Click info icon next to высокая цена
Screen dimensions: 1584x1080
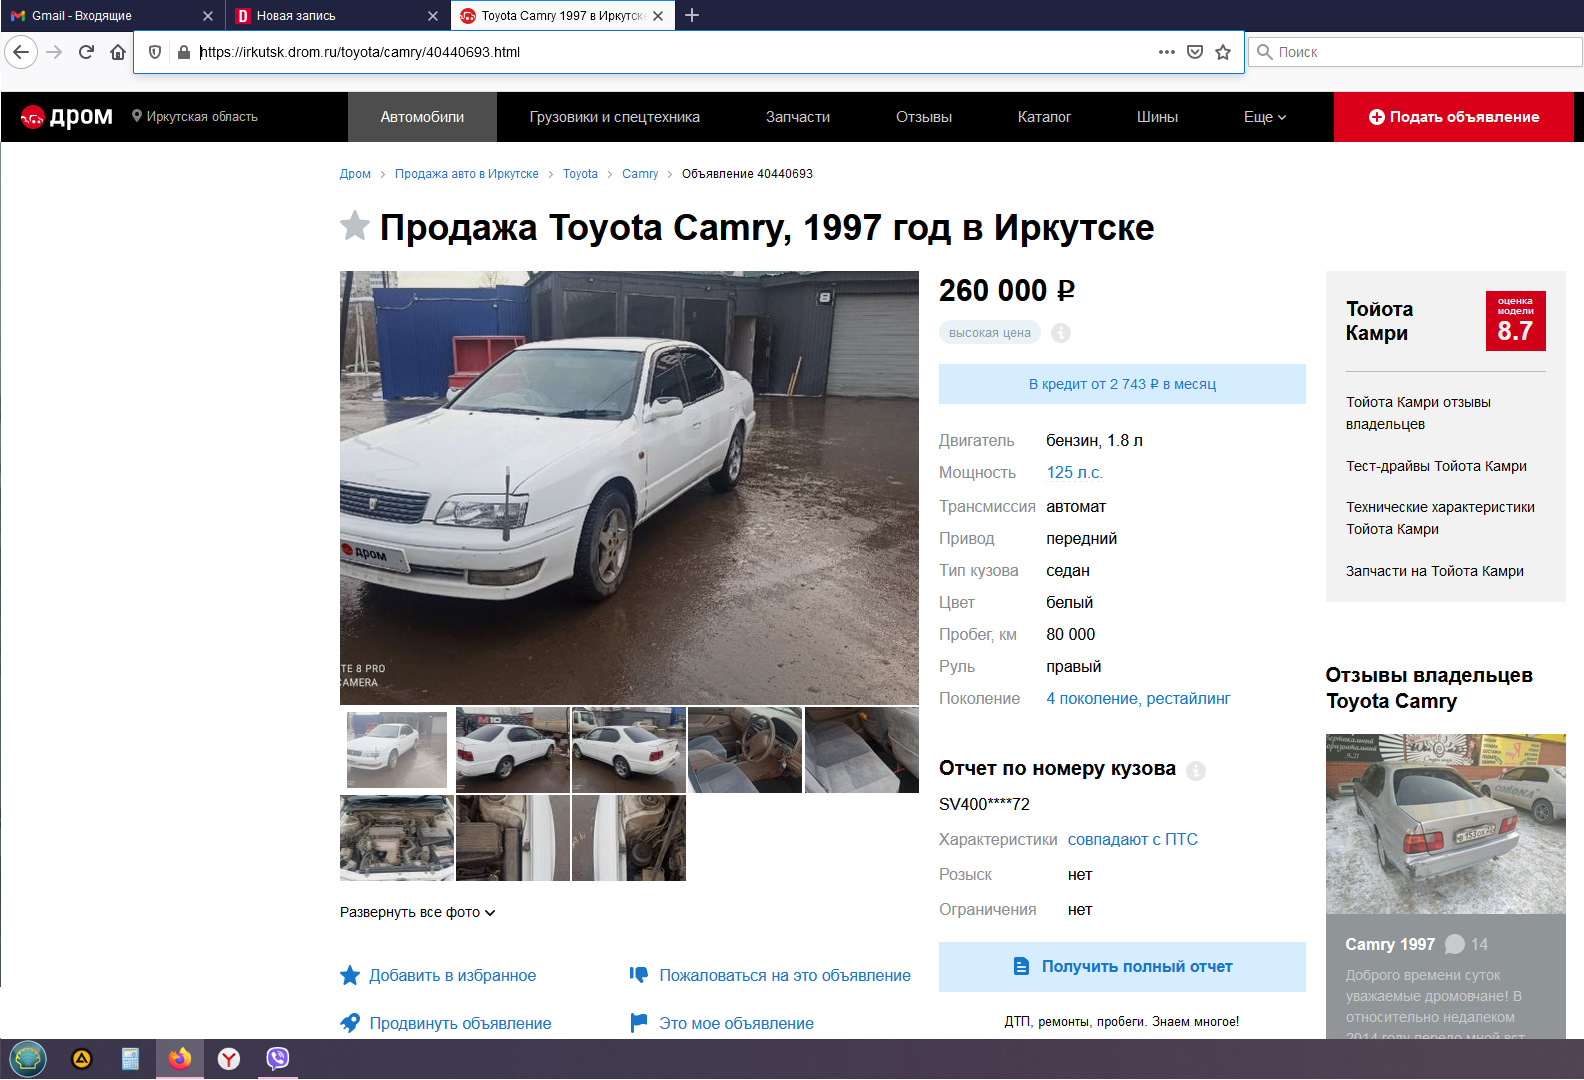(1061, 333)
